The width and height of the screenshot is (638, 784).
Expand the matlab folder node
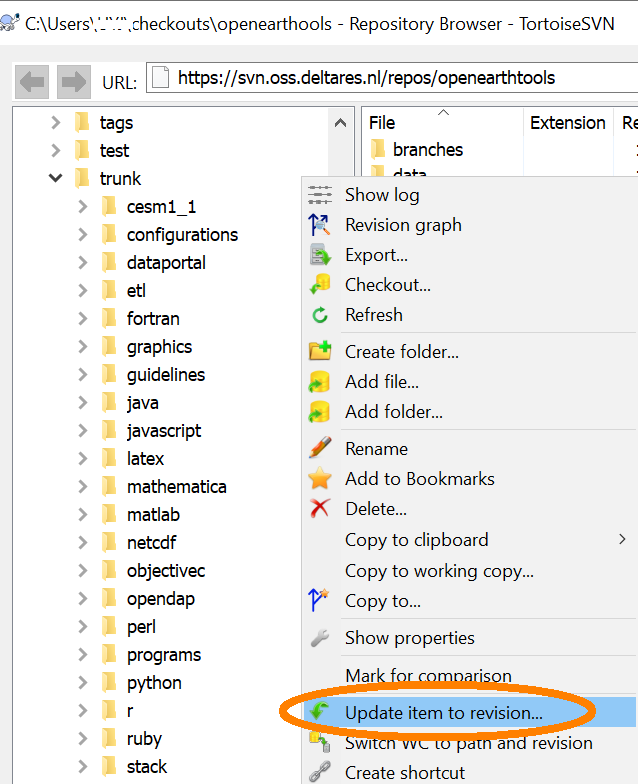(x=82, y=514)
